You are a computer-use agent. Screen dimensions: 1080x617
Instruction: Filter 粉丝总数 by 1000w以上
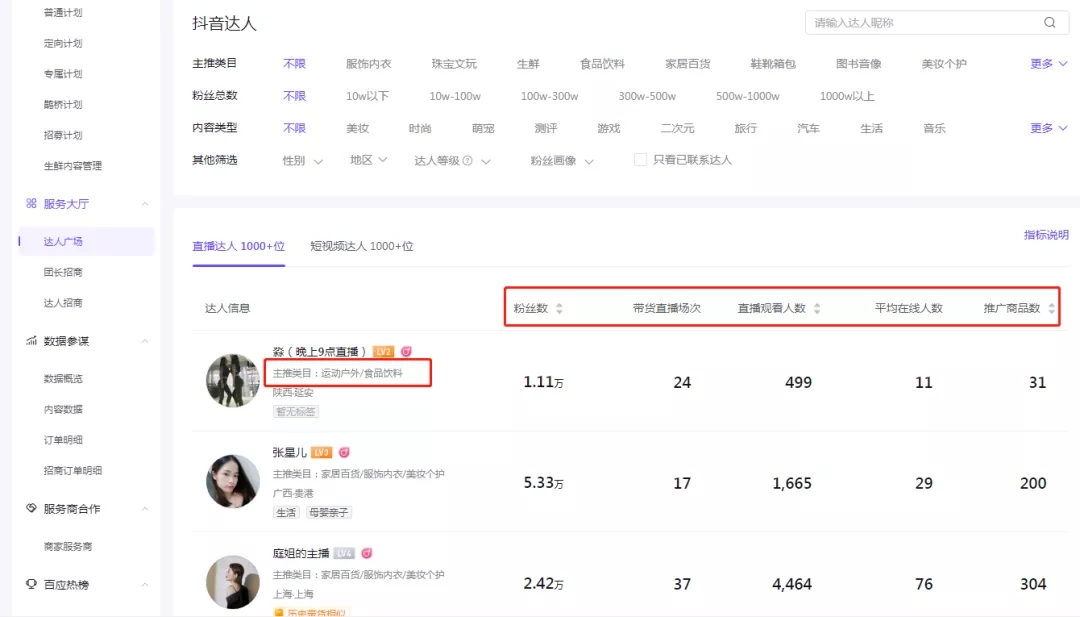[847, 96]
